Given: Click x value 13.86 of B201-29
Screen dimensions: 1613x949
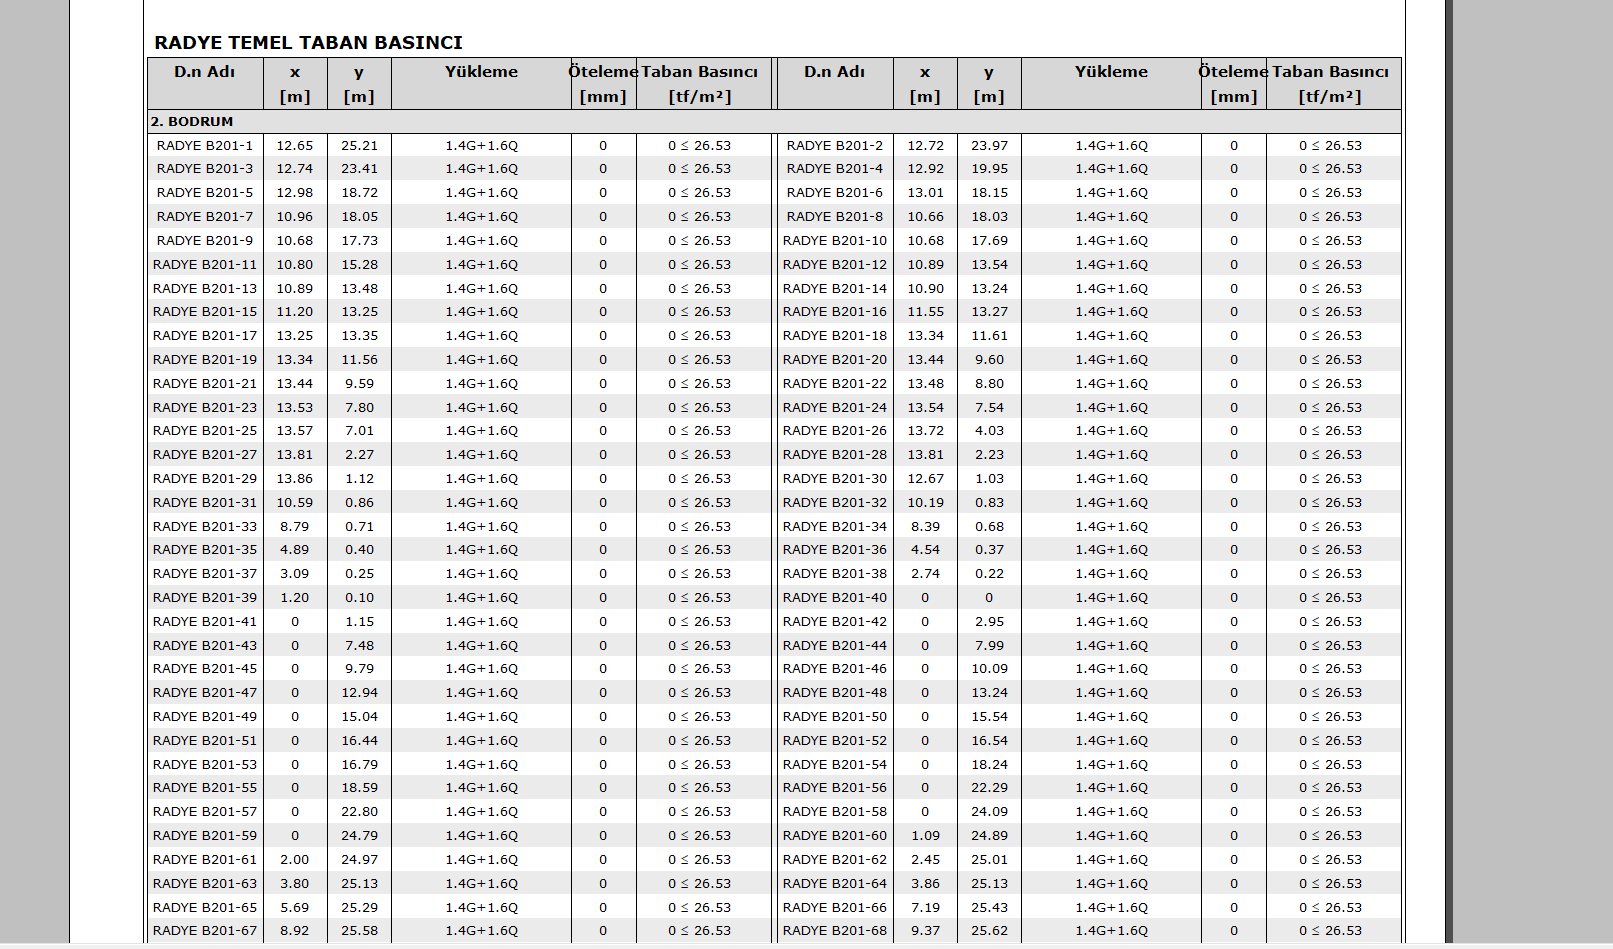Looking at the screenshot, I should tap(295, 479).
